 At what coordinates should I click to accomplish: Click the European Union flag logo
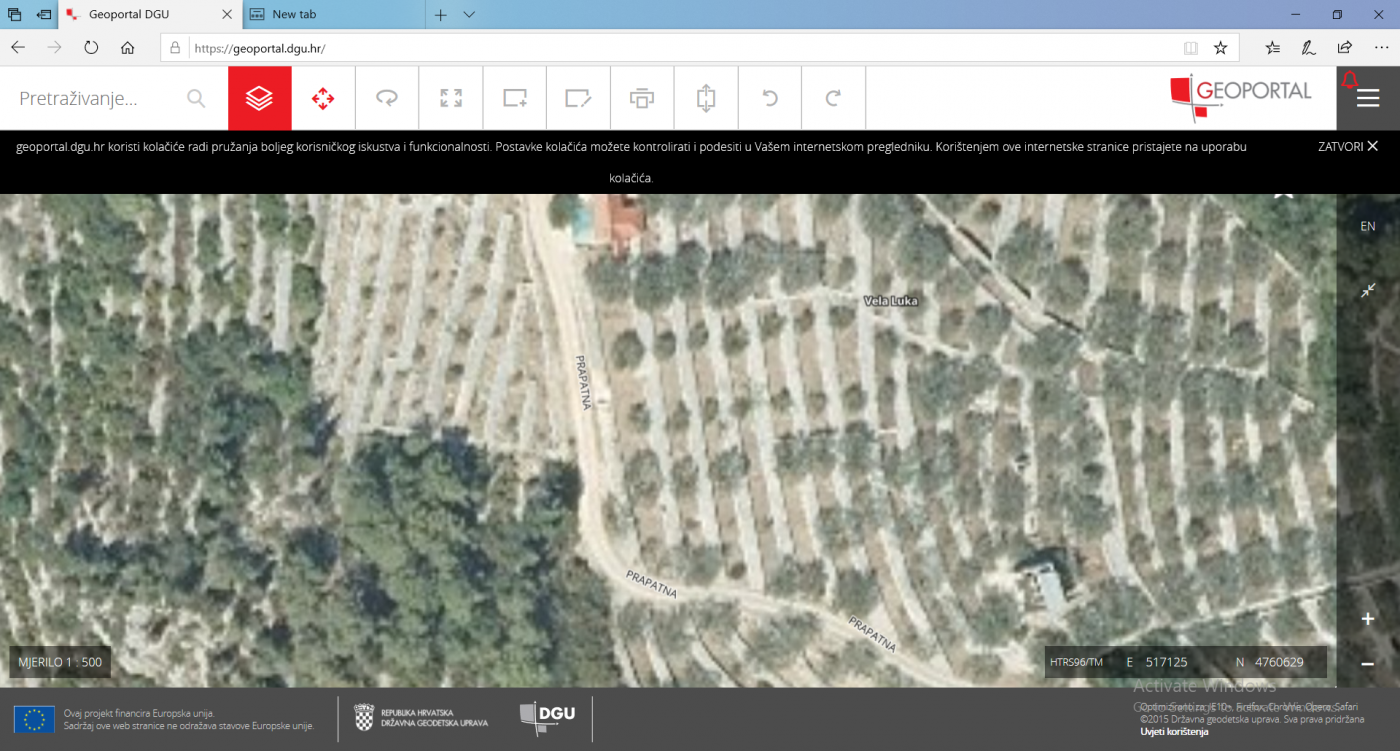tap(34, 719)
